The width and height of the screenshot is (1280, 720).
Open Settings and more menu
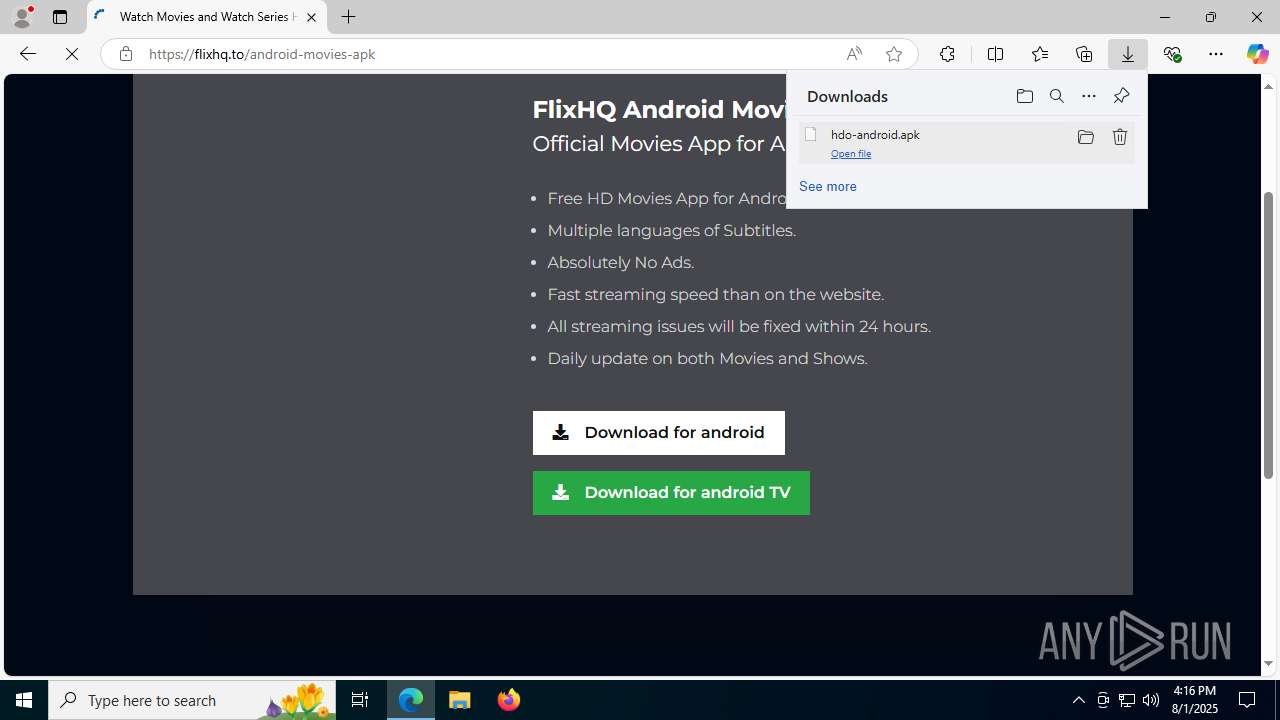click(1216, 54)
